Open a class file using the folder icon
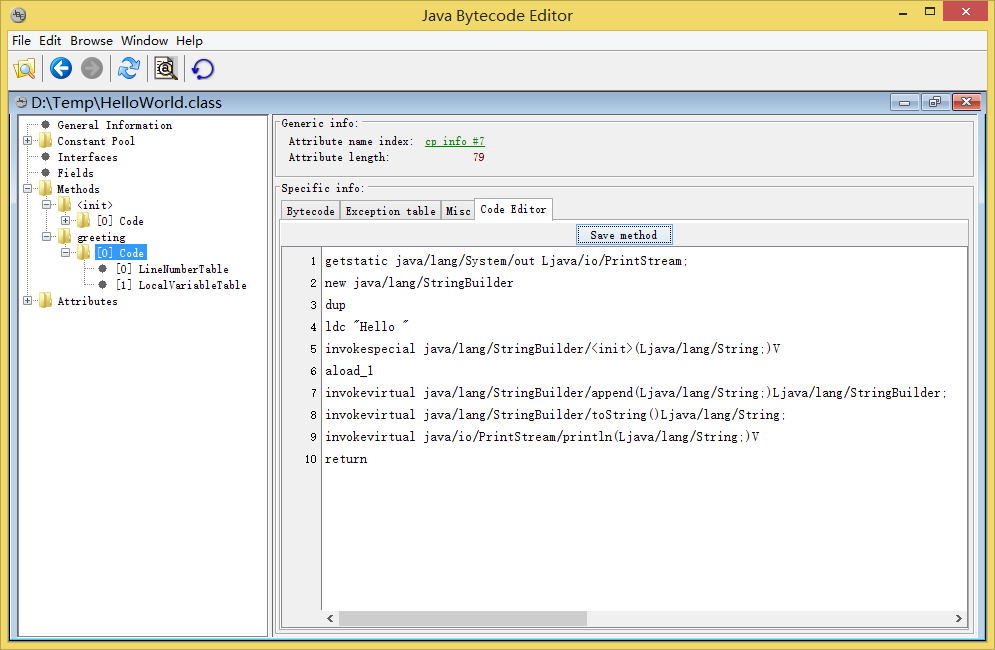This screenshot has width=995, height=650. pyautogui.click(x=24, y=68)
